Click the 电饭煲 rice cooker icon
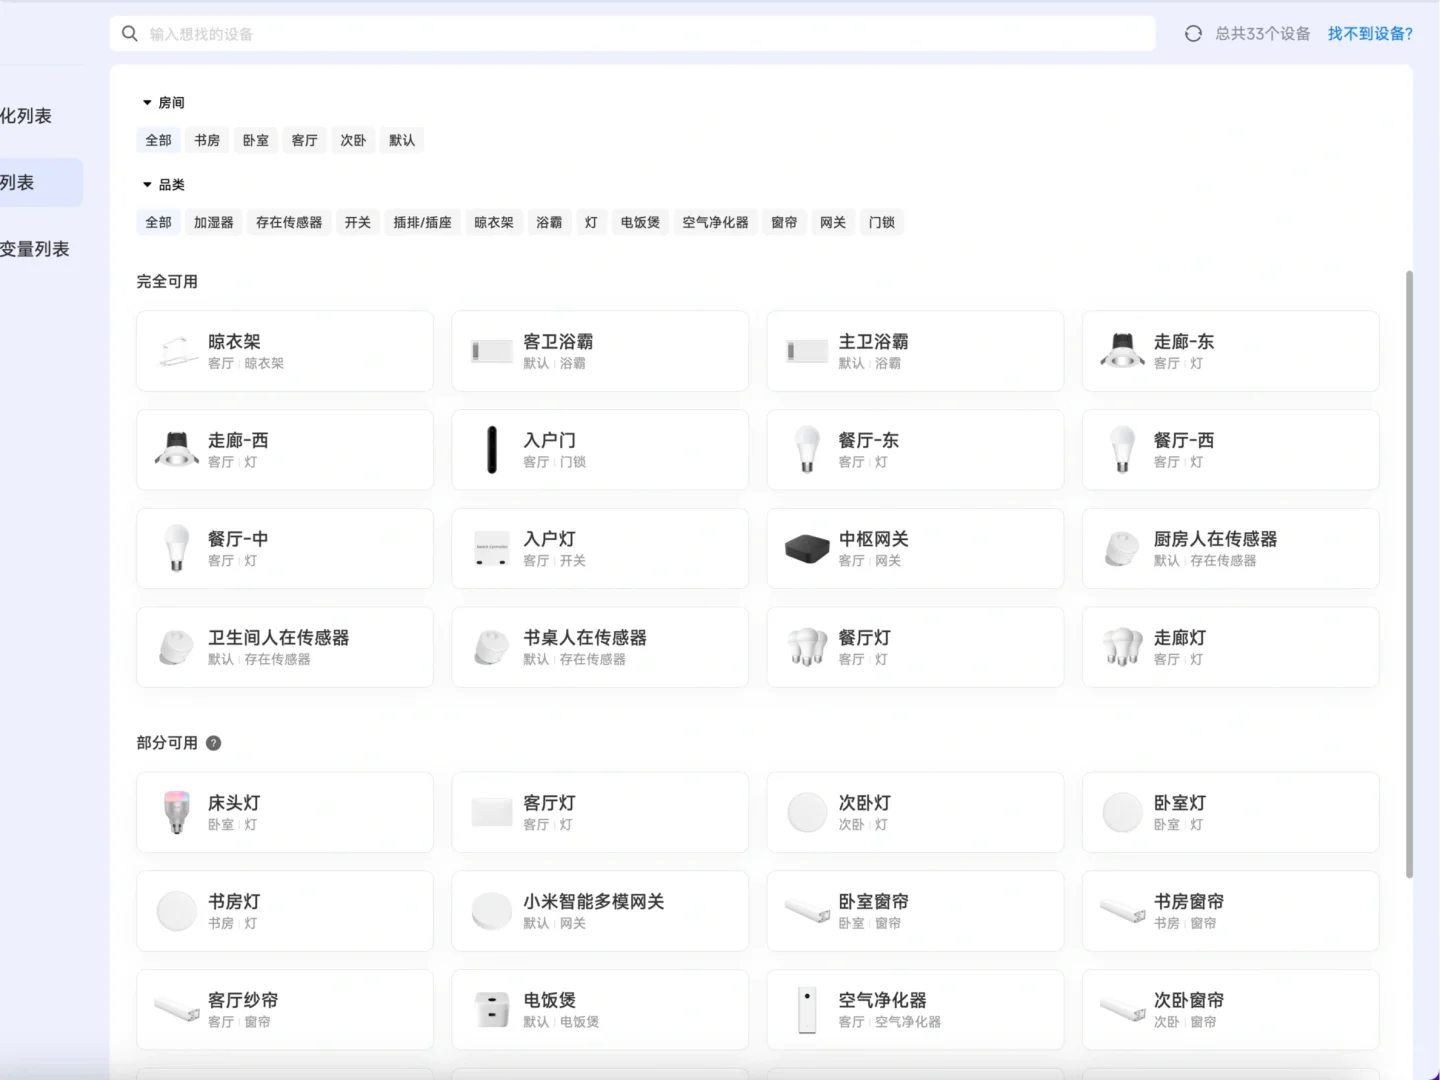This screenshot has height=1080, width=1440. (x=491, y=1009)
